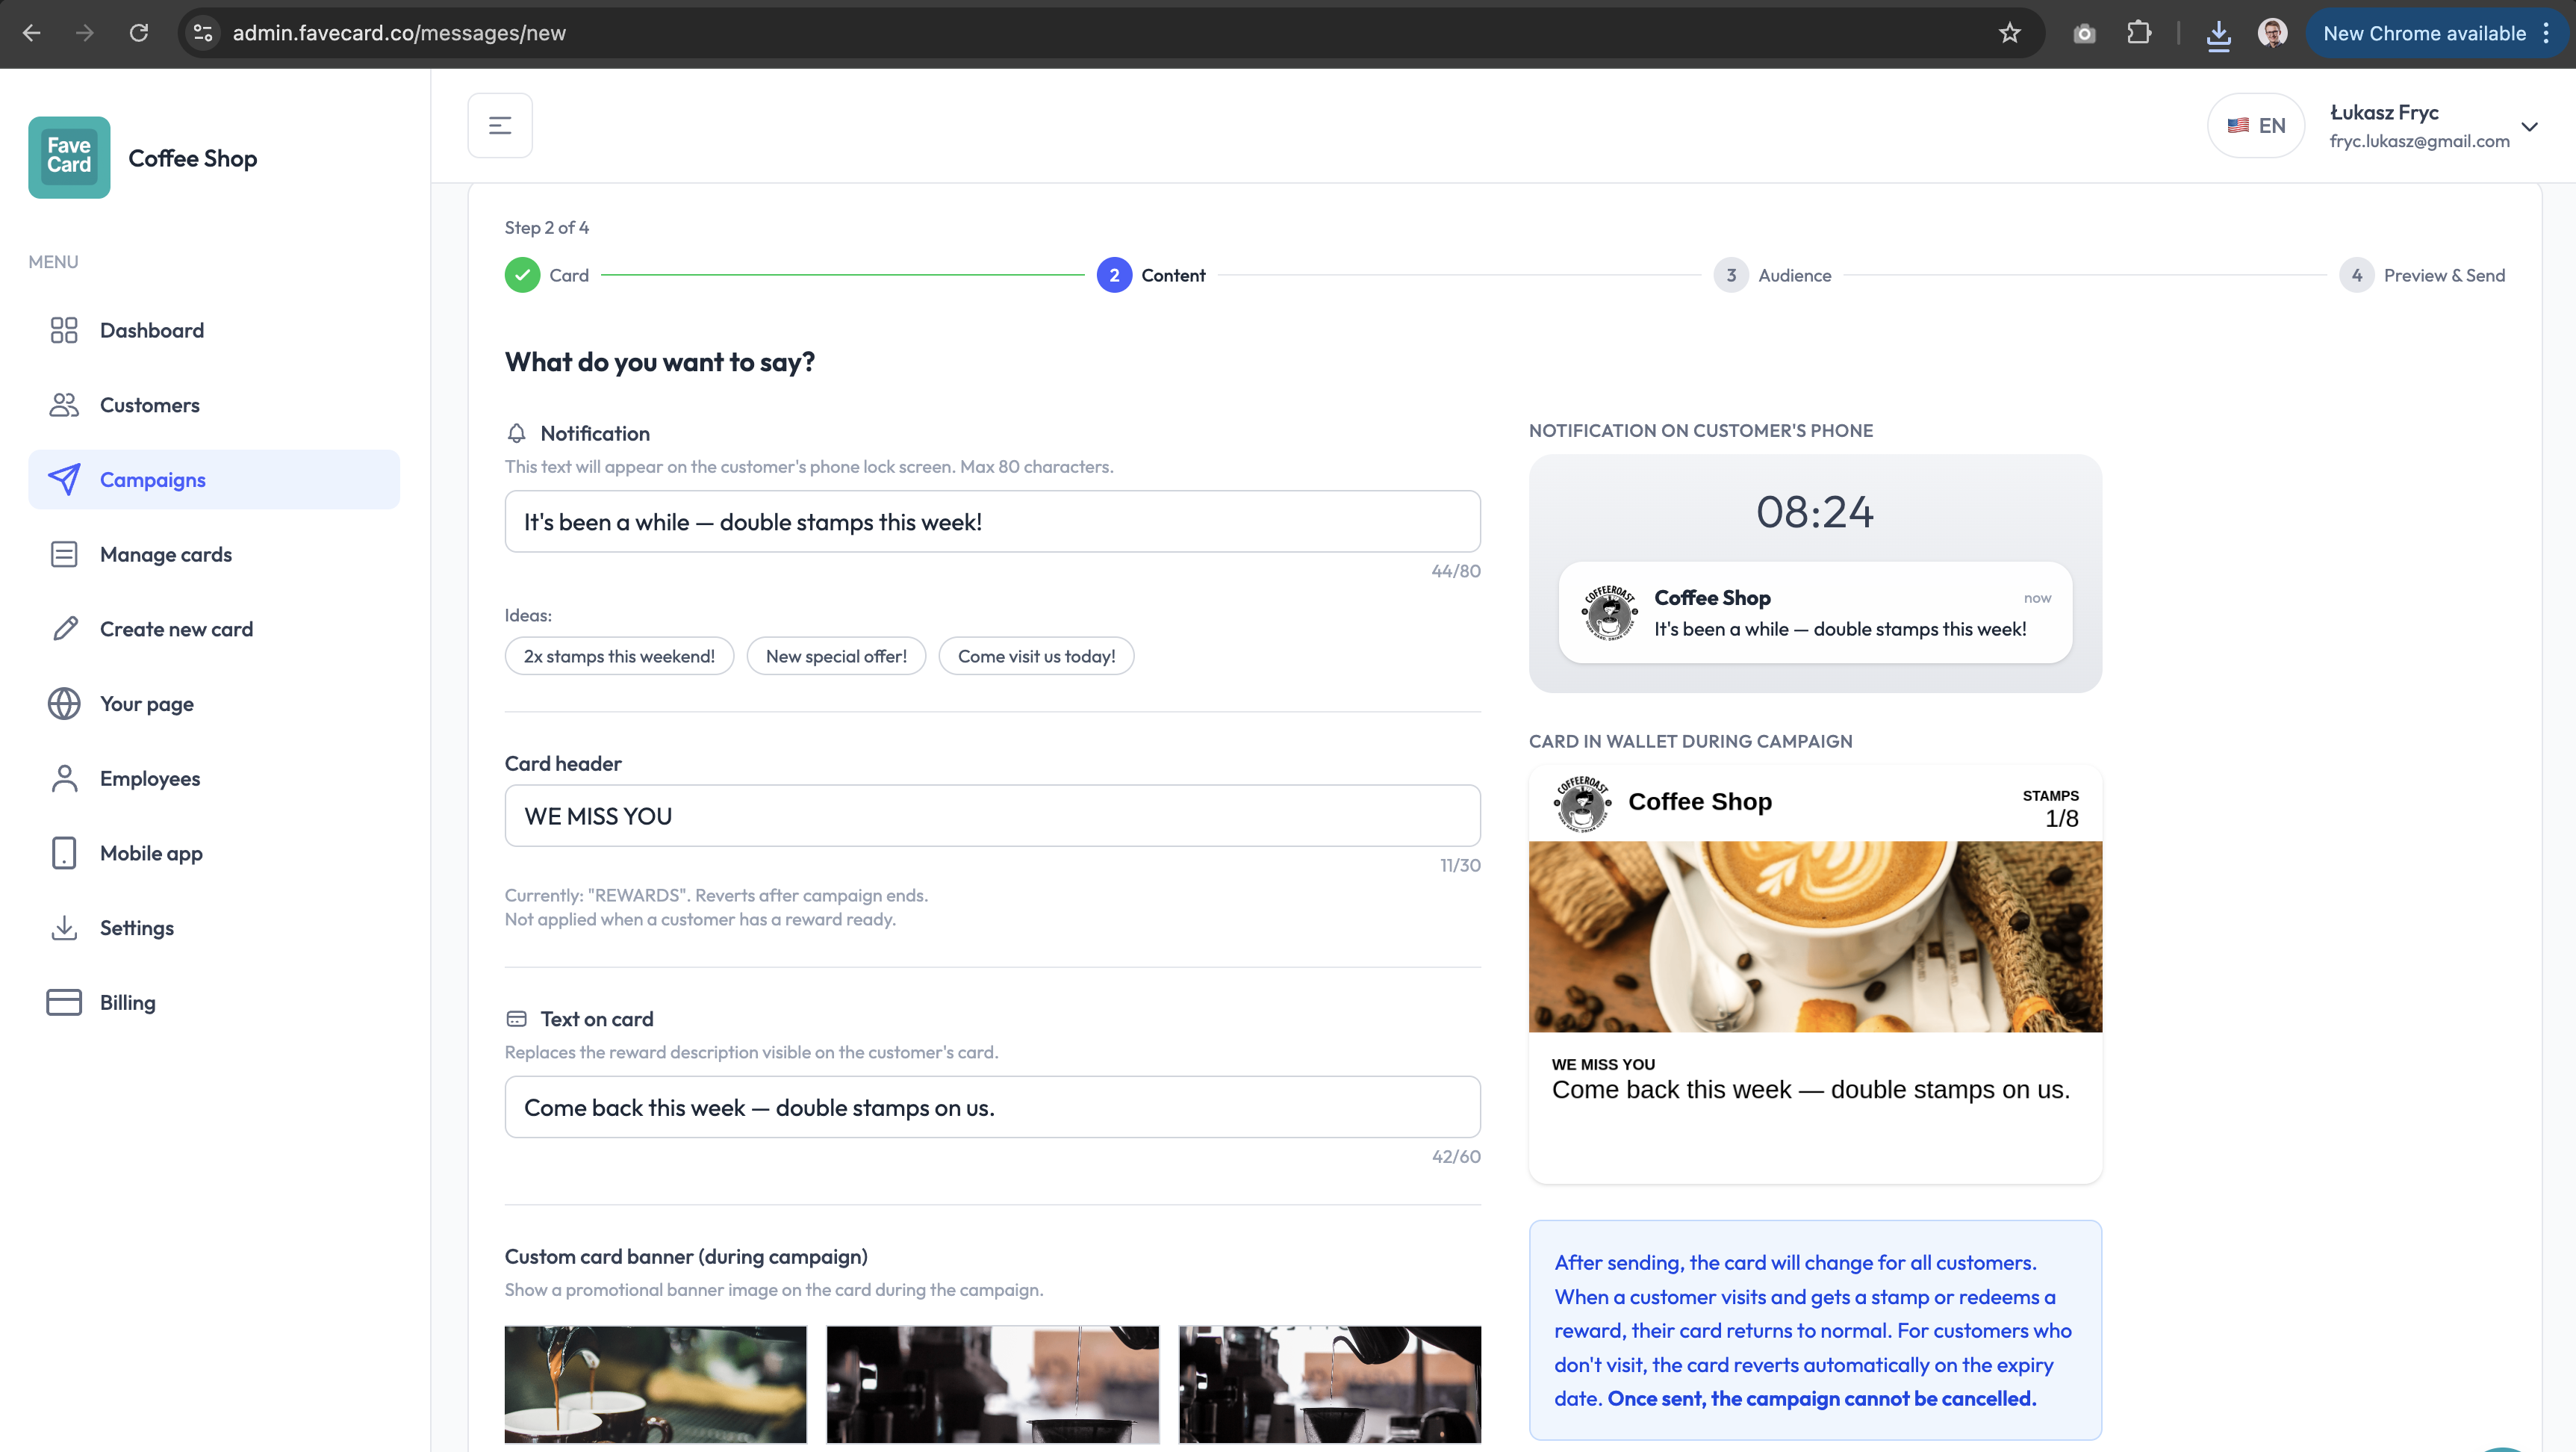Open Your page
2576x1452 pixels.
coord(146,703)
